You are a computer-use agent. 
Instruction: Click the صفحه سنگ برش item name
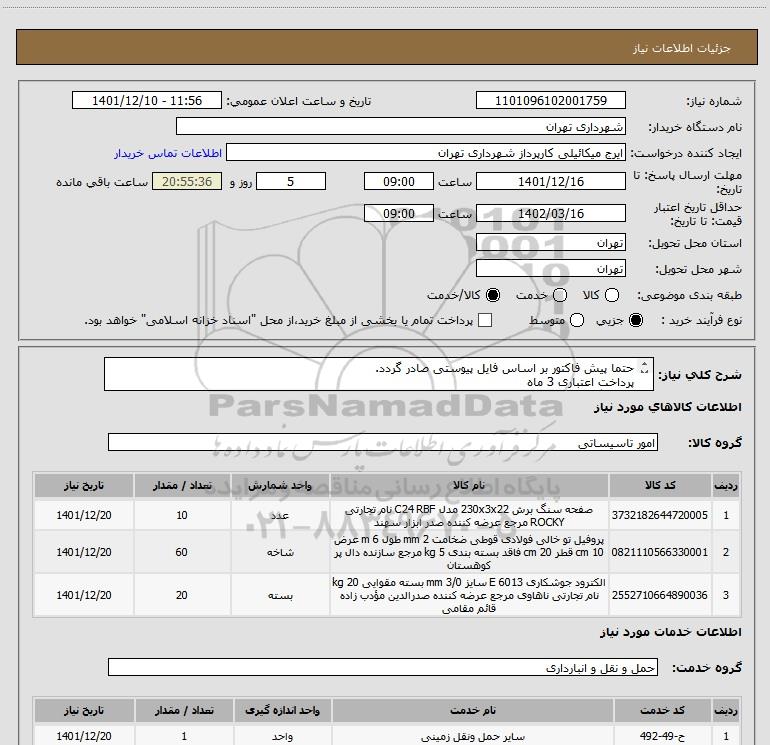pos(469,516)
